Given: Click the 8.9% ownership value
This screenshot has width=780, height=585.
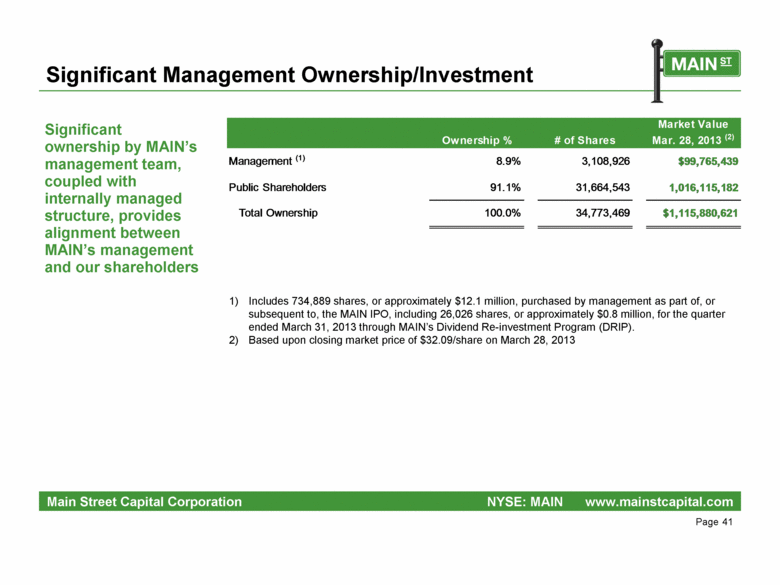Looking at the screenshot, I should [x=508, y=161].
